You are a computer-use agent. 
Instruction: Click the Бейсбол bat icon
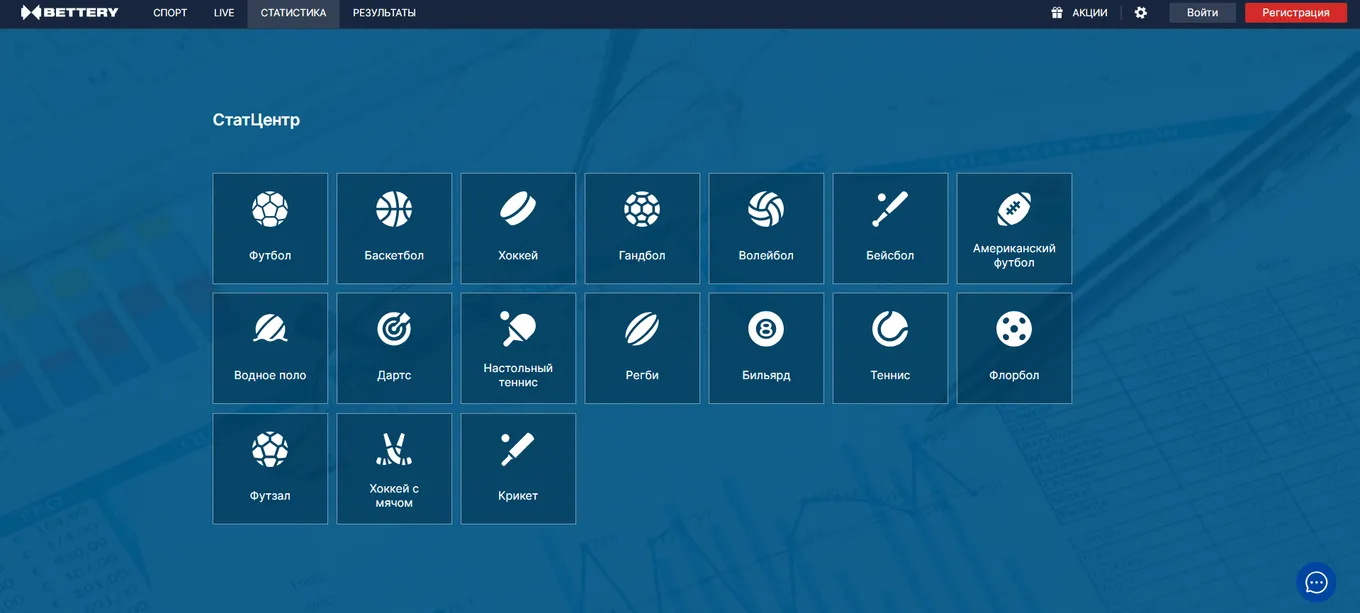pos(890,209)
